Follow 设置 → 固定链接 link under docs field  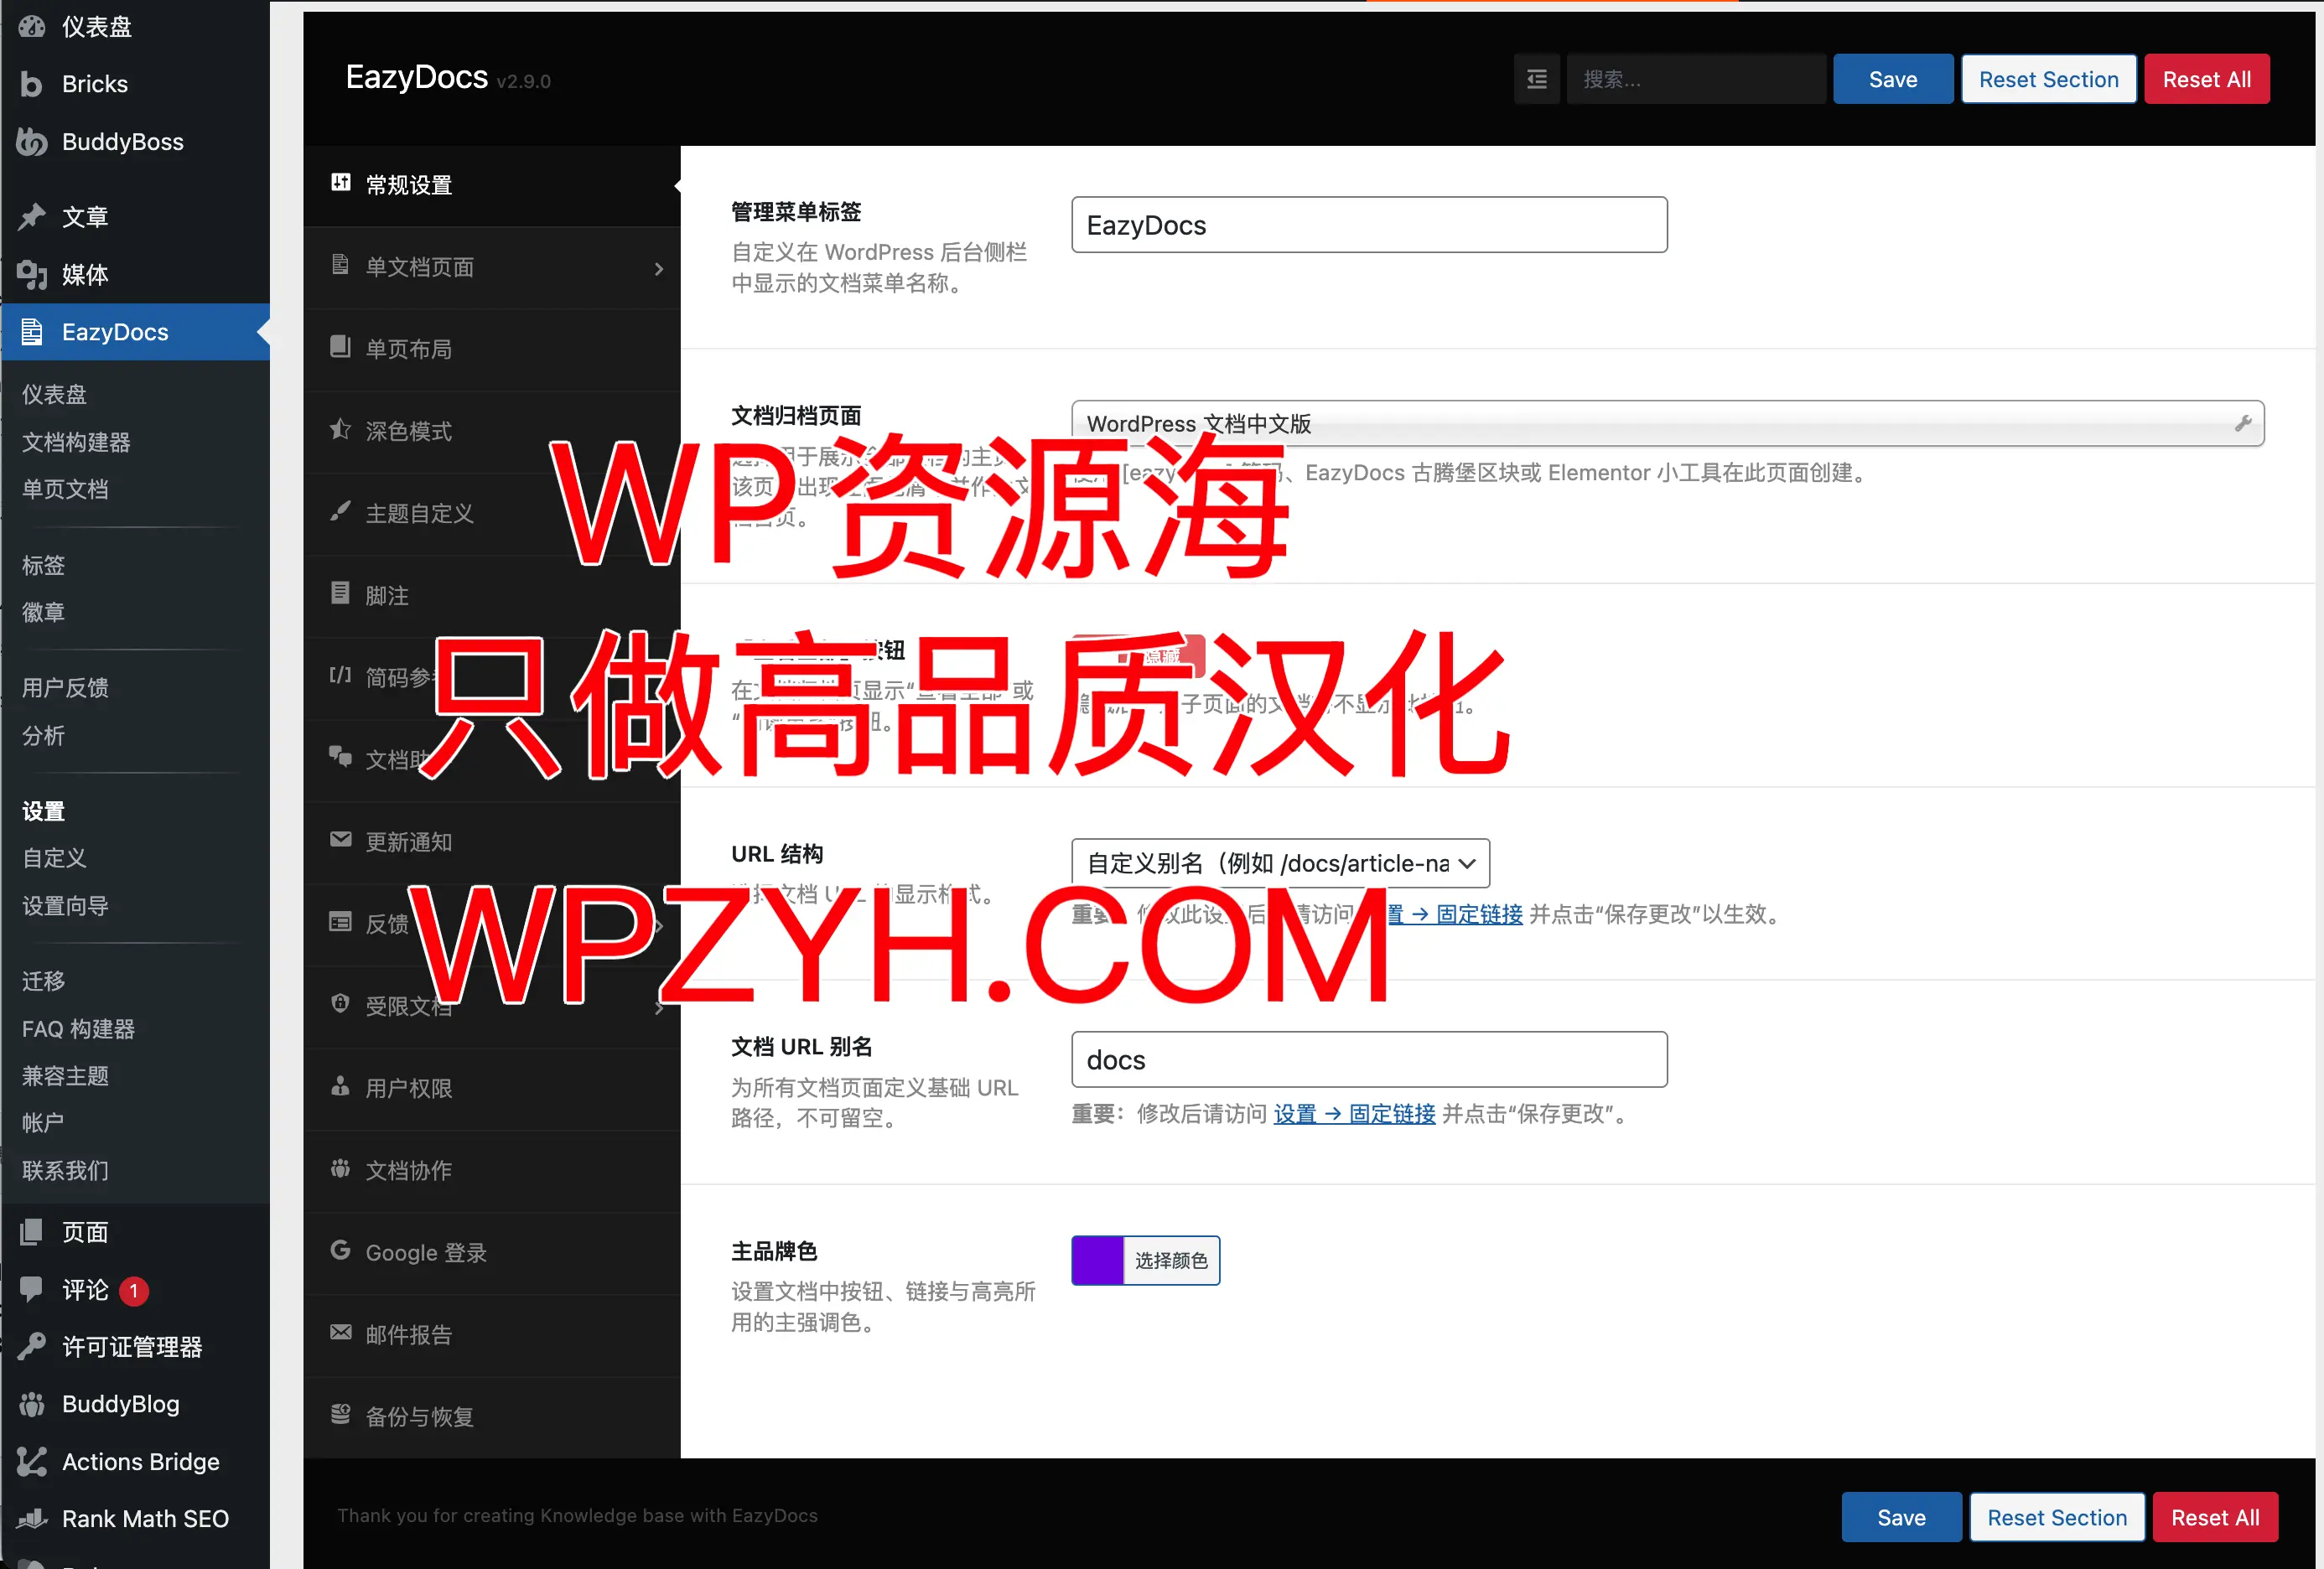point(1354,1113)
